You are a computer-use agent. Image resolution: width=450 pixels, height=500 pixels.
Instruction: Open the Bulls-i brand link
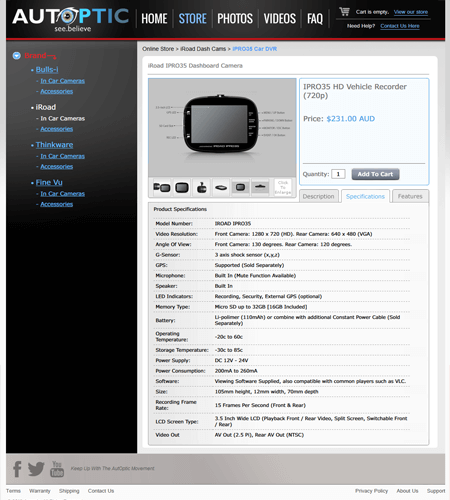tap(47, 70)
